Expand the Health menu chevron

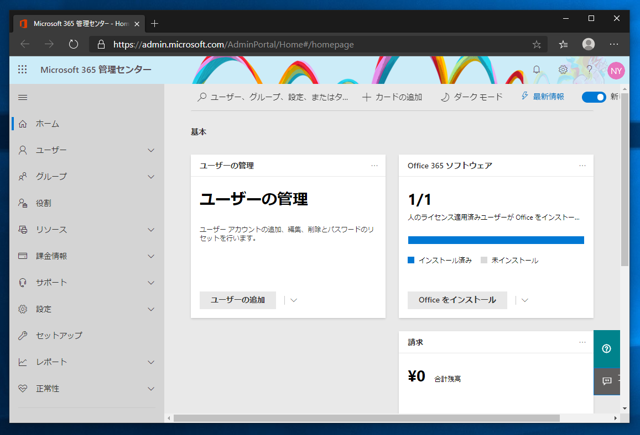pyautogui.click(x=151, y=388)
